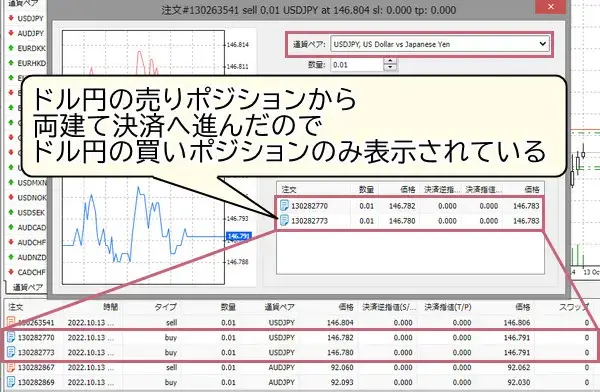Sort terminal by スワップ column header
The height and width of the screenshot is (392, 600).
(x=574, y=307)
